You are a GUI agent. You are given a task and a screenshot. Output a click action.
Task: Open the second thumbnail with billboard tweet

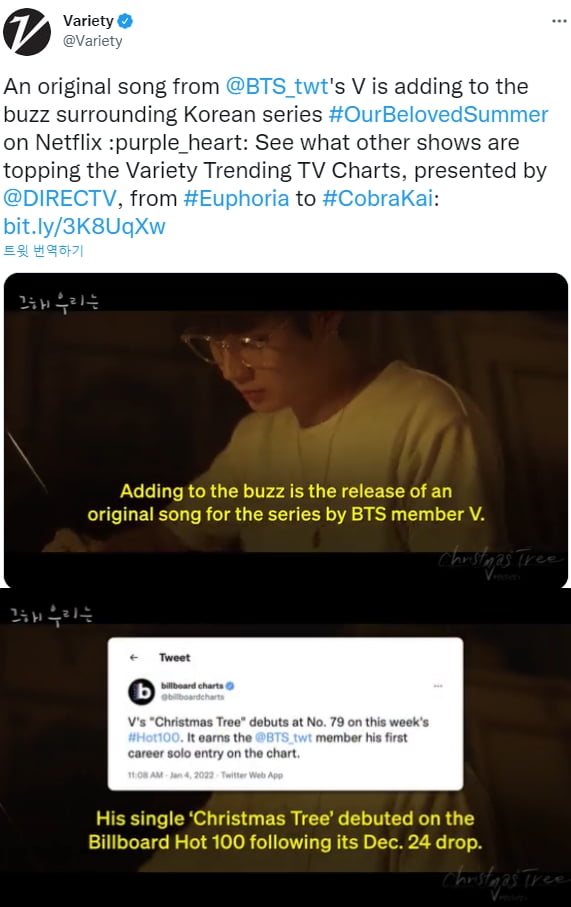click(286, 748)
